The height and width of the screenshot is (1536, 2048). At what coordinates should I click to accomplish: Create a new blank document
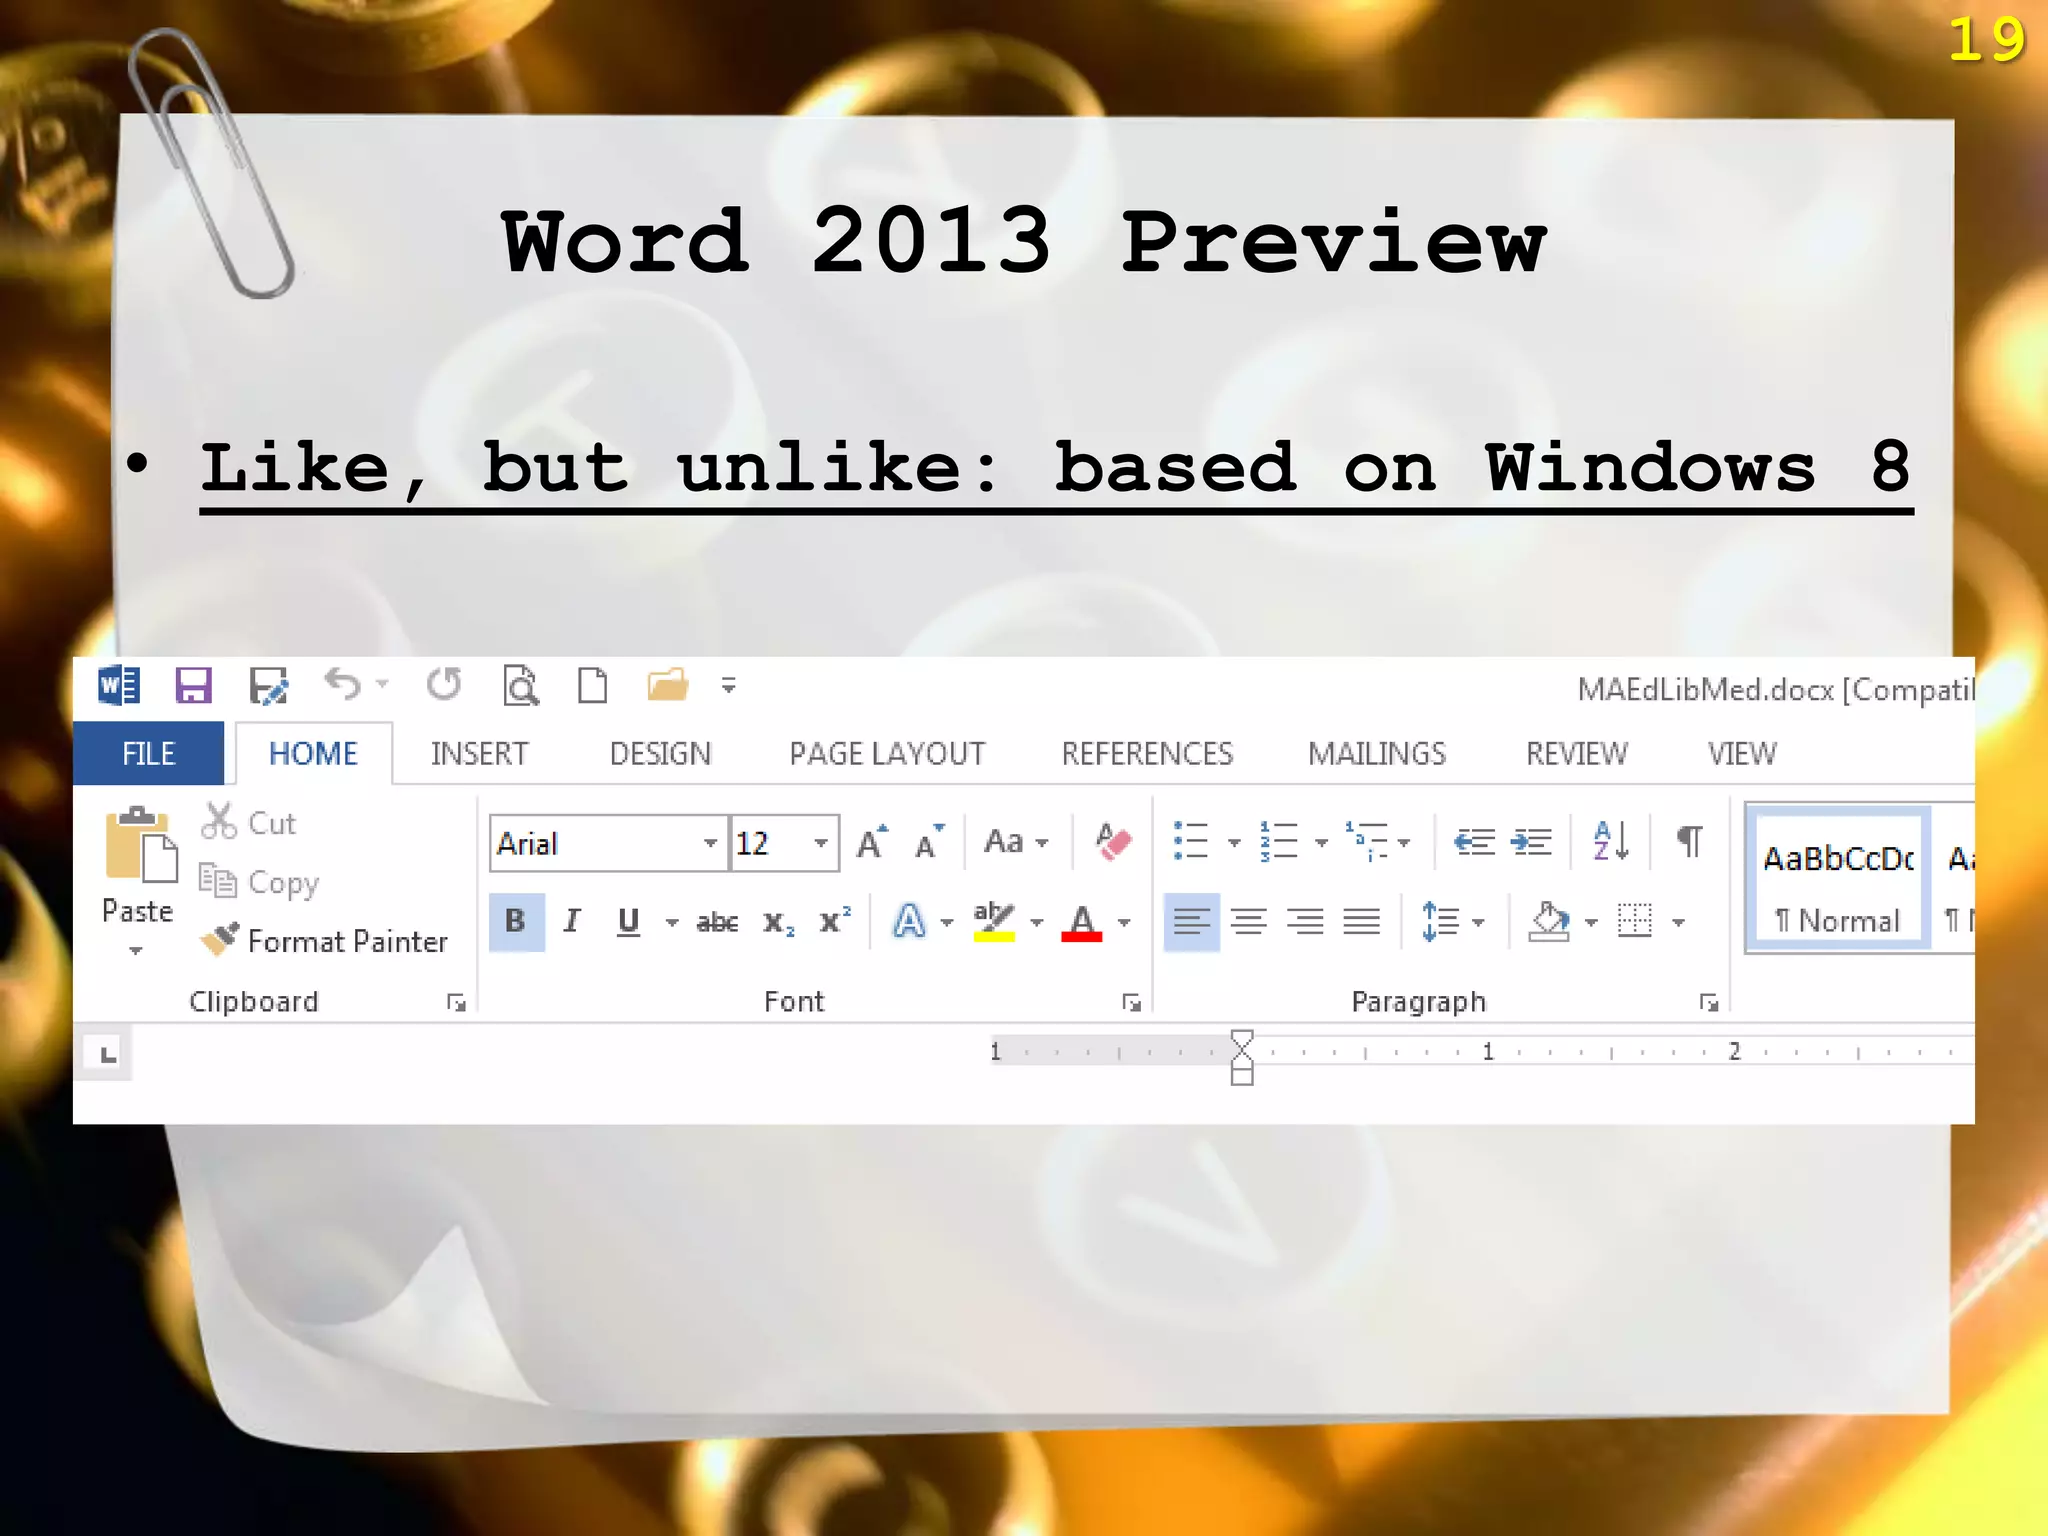pos(593,686)
